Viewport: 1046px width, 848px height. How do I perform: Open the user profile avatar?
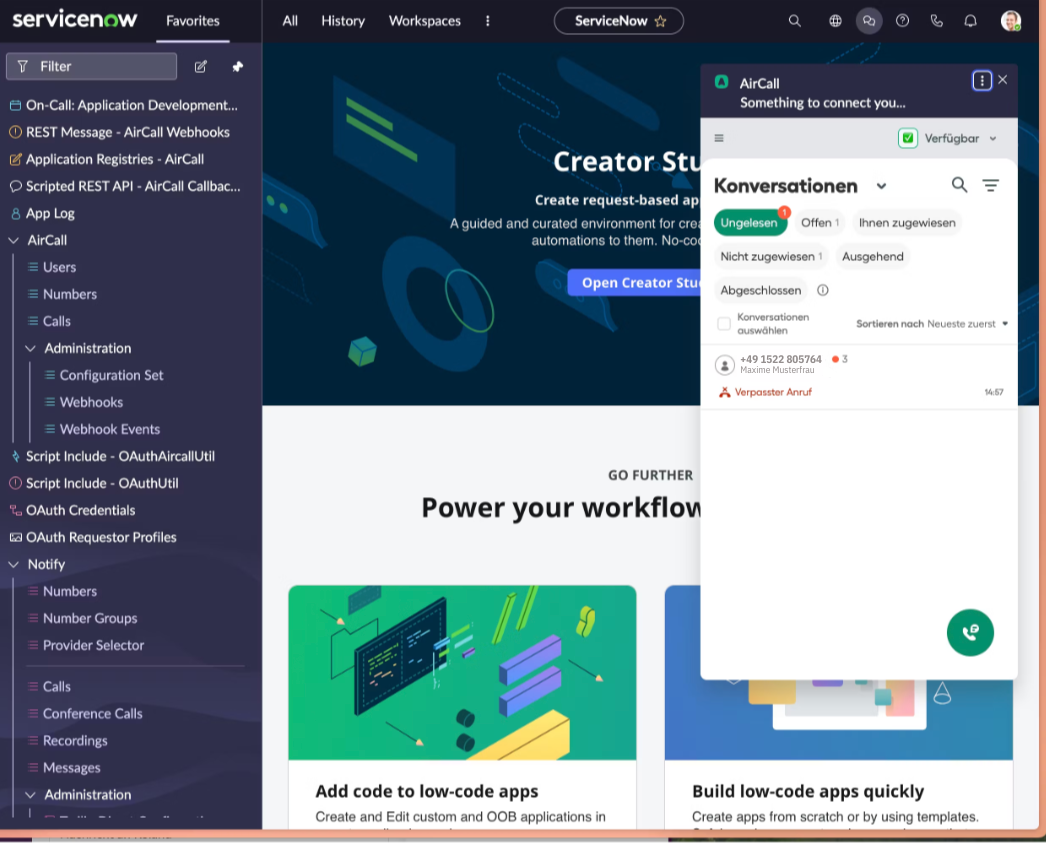1011,21
